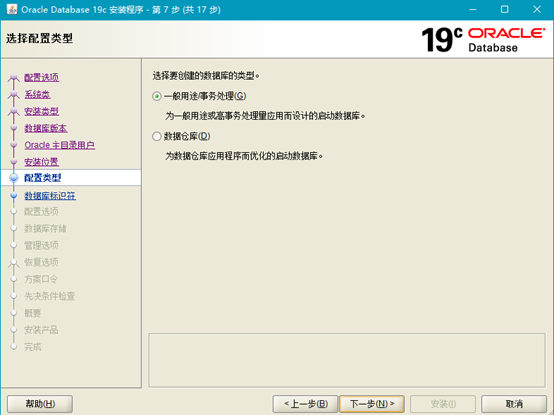Open the 数据库版本 step

click(46, 128)
